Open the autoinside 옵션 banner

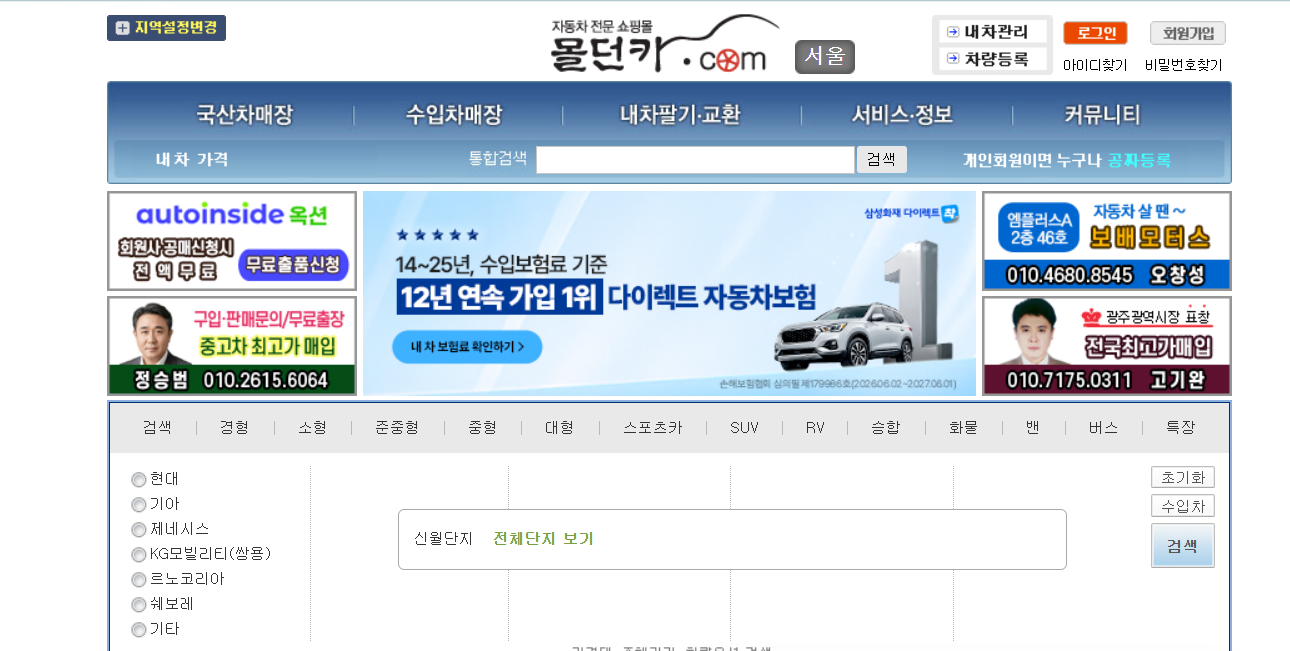pos(232,241)
